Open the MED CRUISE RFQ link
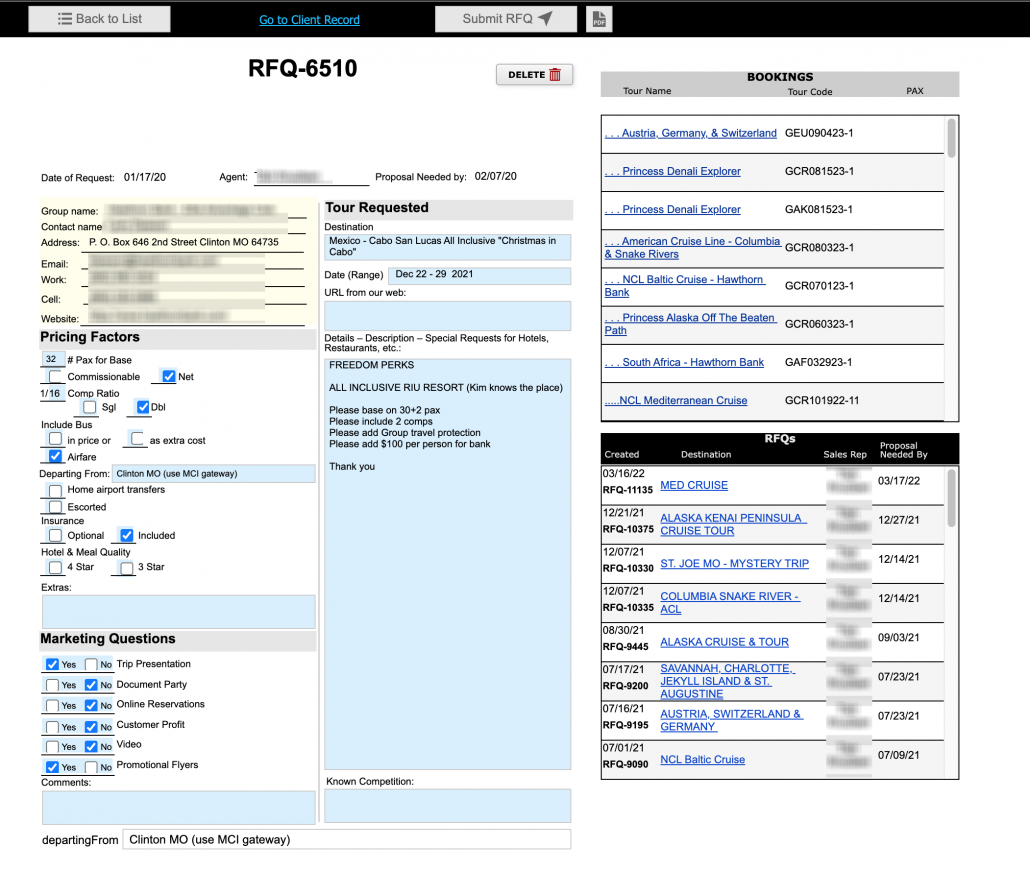 click(x=694, y=485)
